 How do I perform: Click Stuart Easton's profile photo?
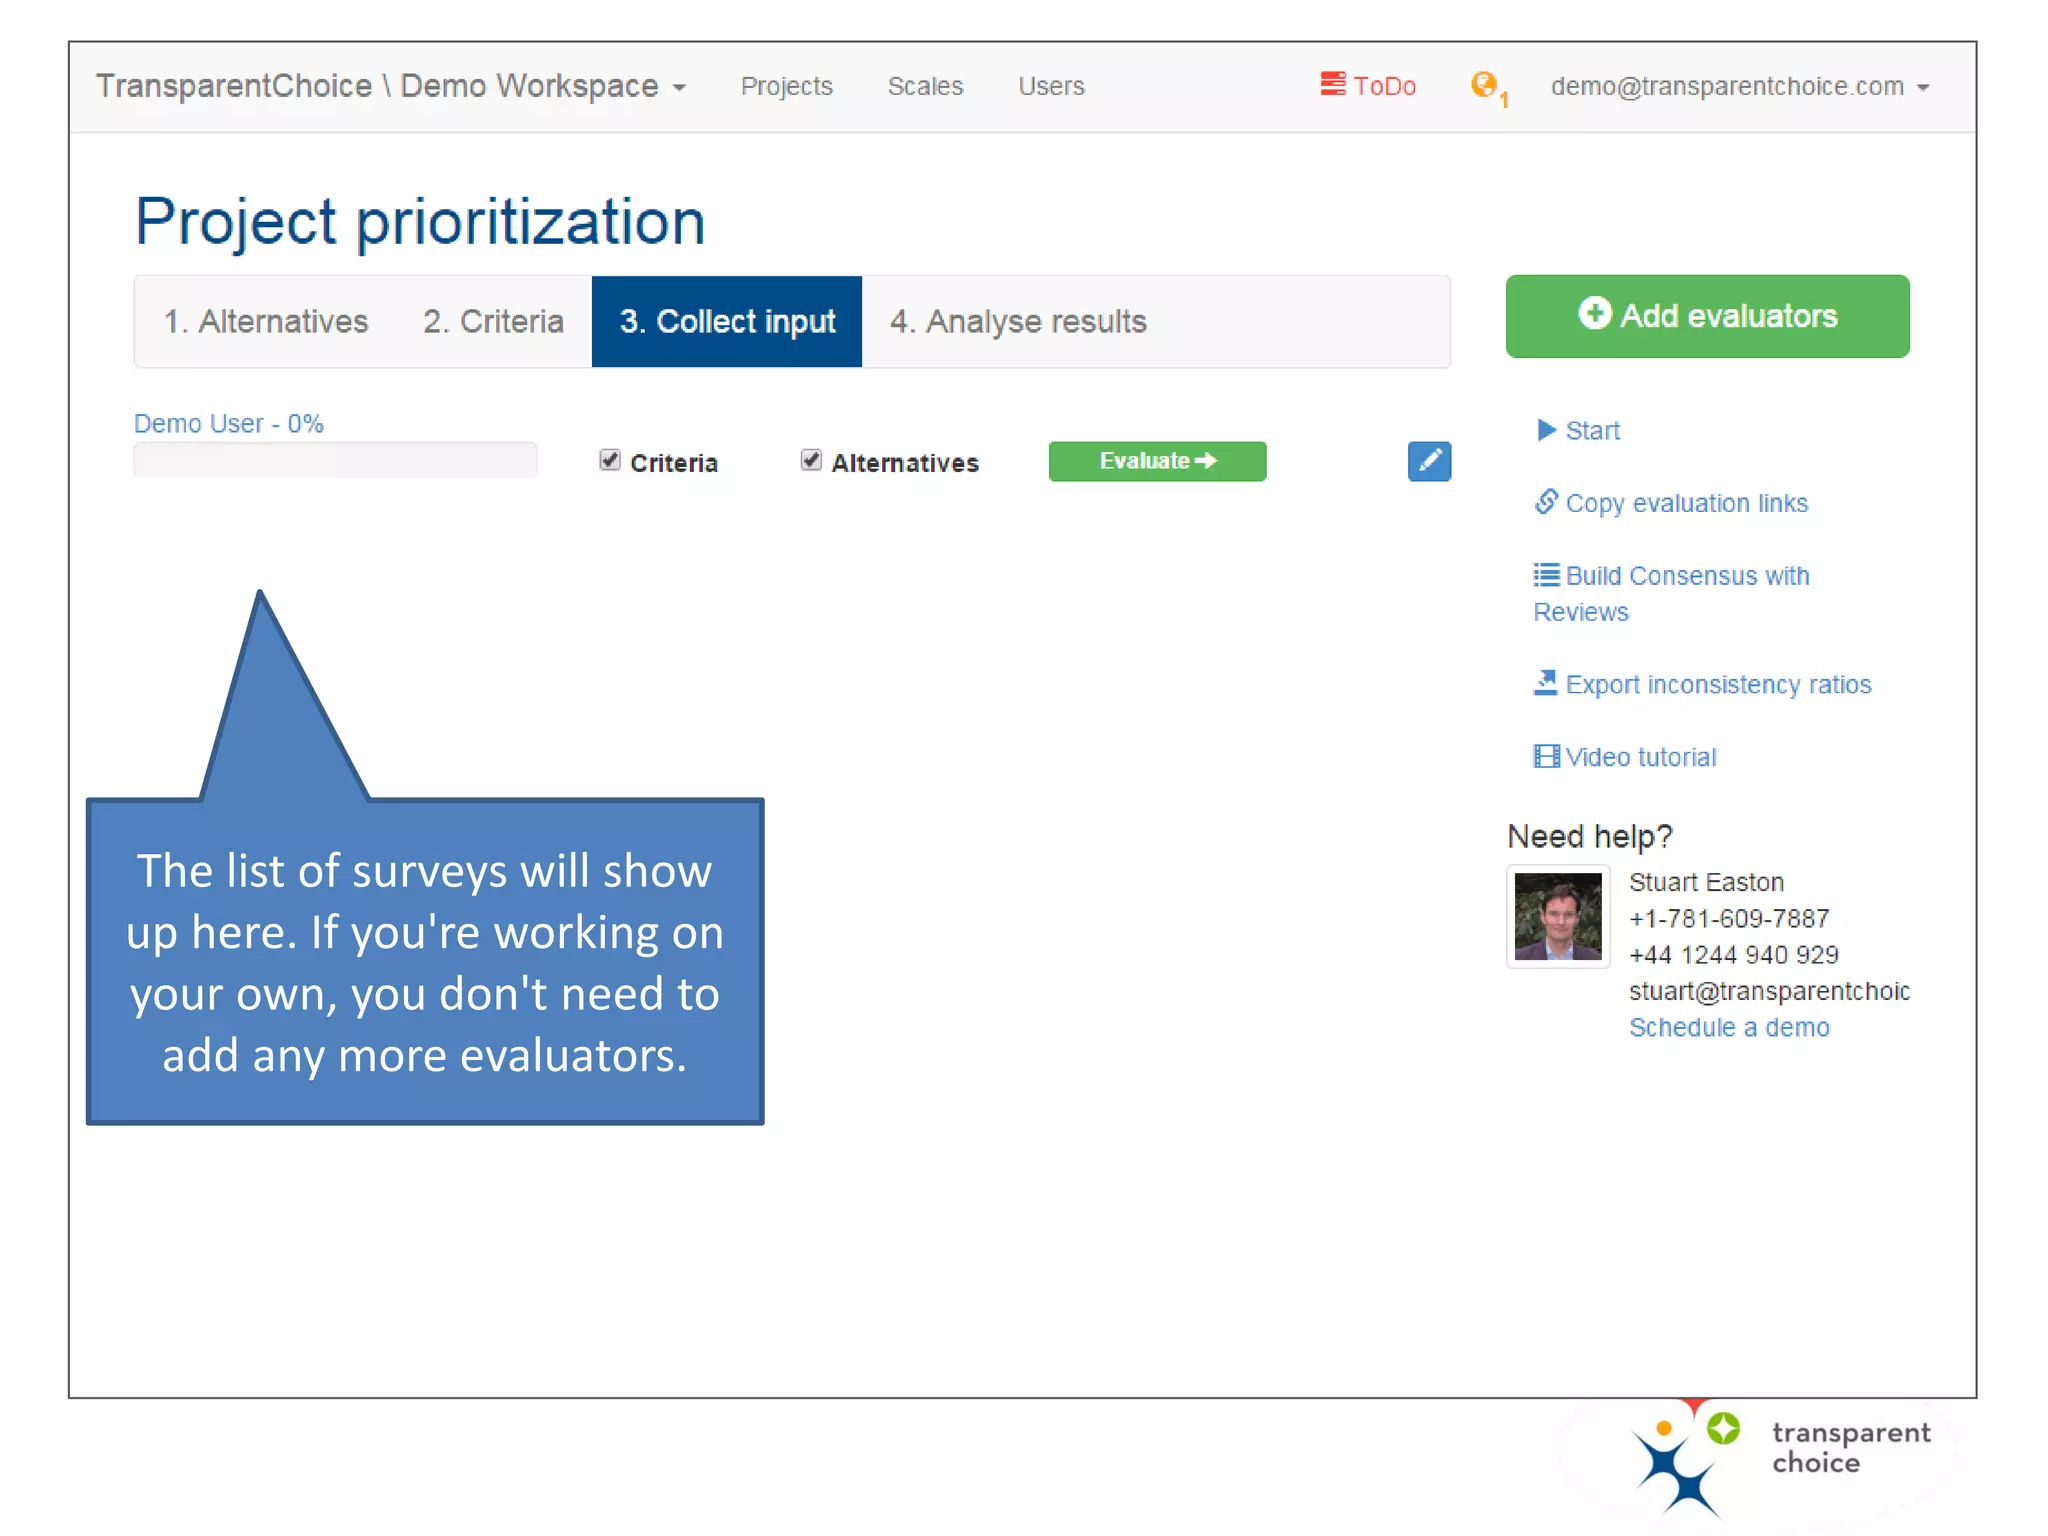click(x=1558, y=916)
